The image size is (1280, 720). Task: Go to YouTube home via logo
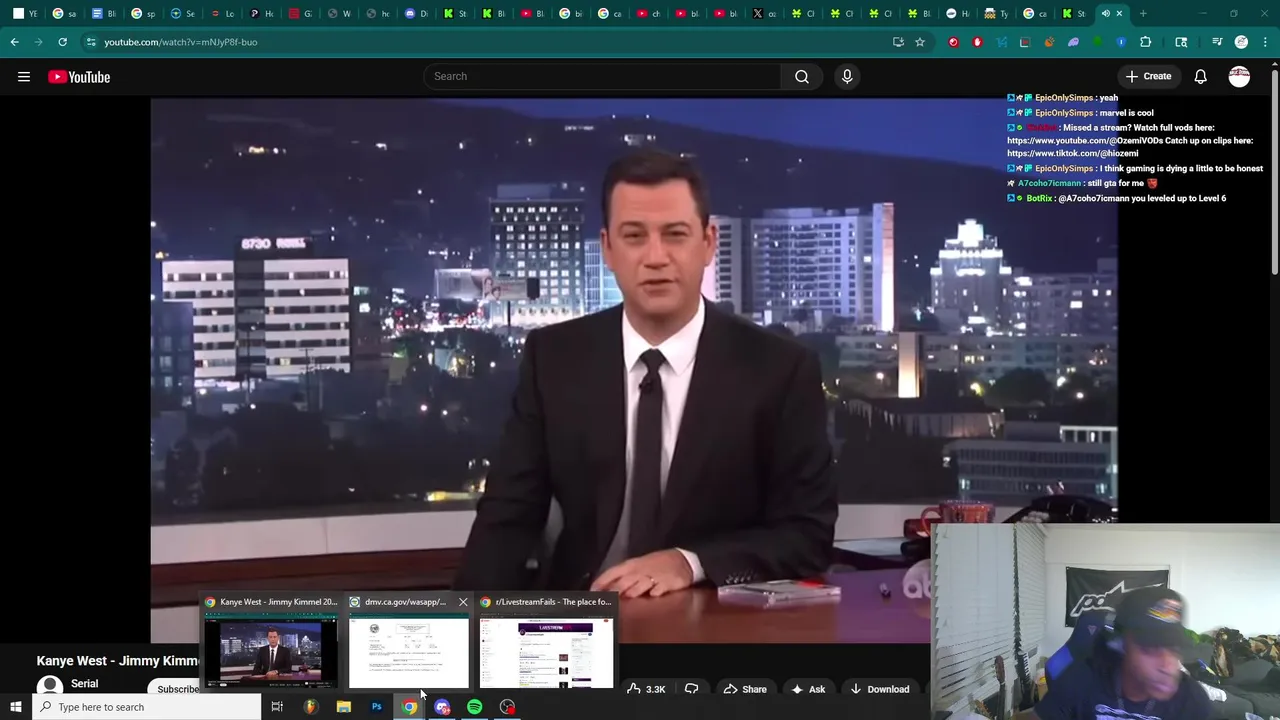click(79, 77)
